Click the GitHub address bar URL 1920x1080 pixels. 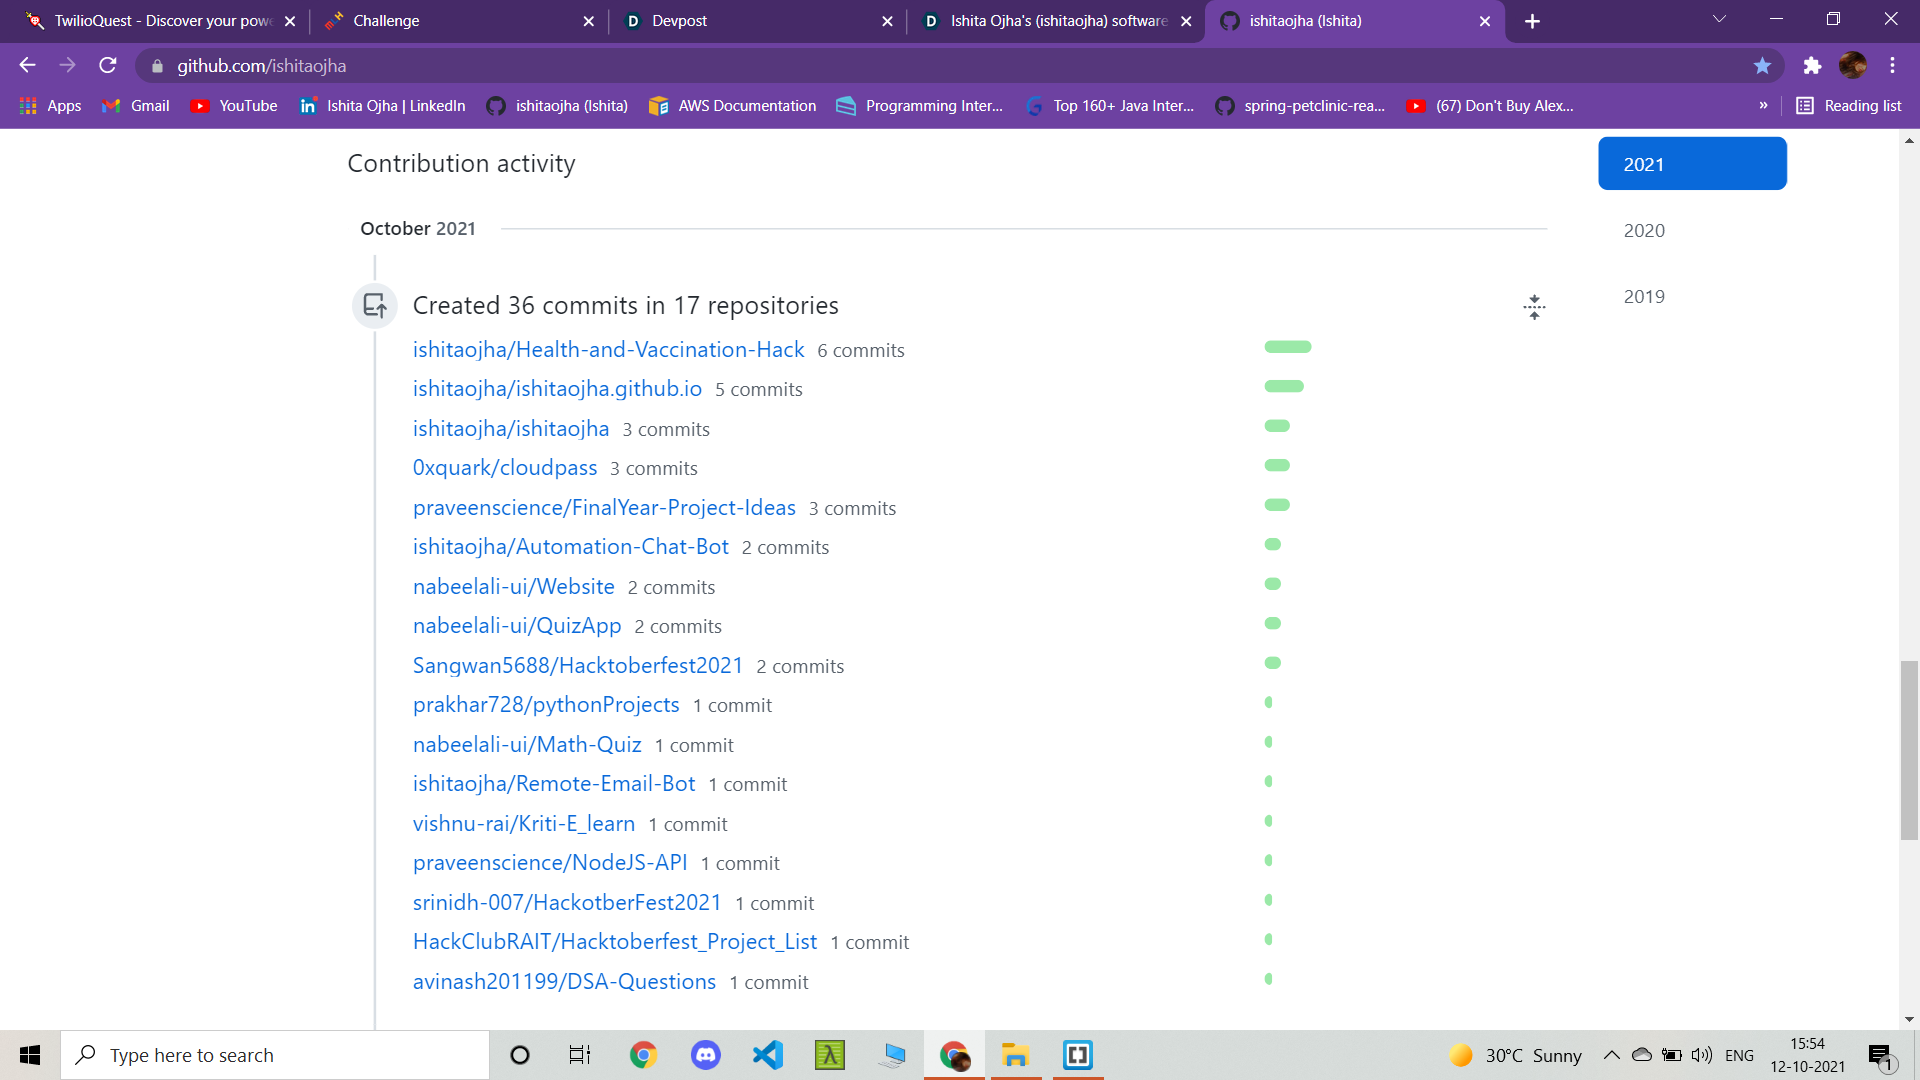pos(262,66)
